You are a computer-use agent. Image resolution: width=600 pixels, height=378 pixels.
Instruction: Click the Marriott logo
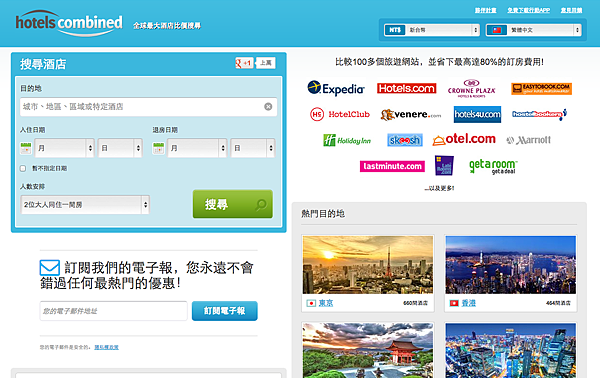tap(528, 140)
